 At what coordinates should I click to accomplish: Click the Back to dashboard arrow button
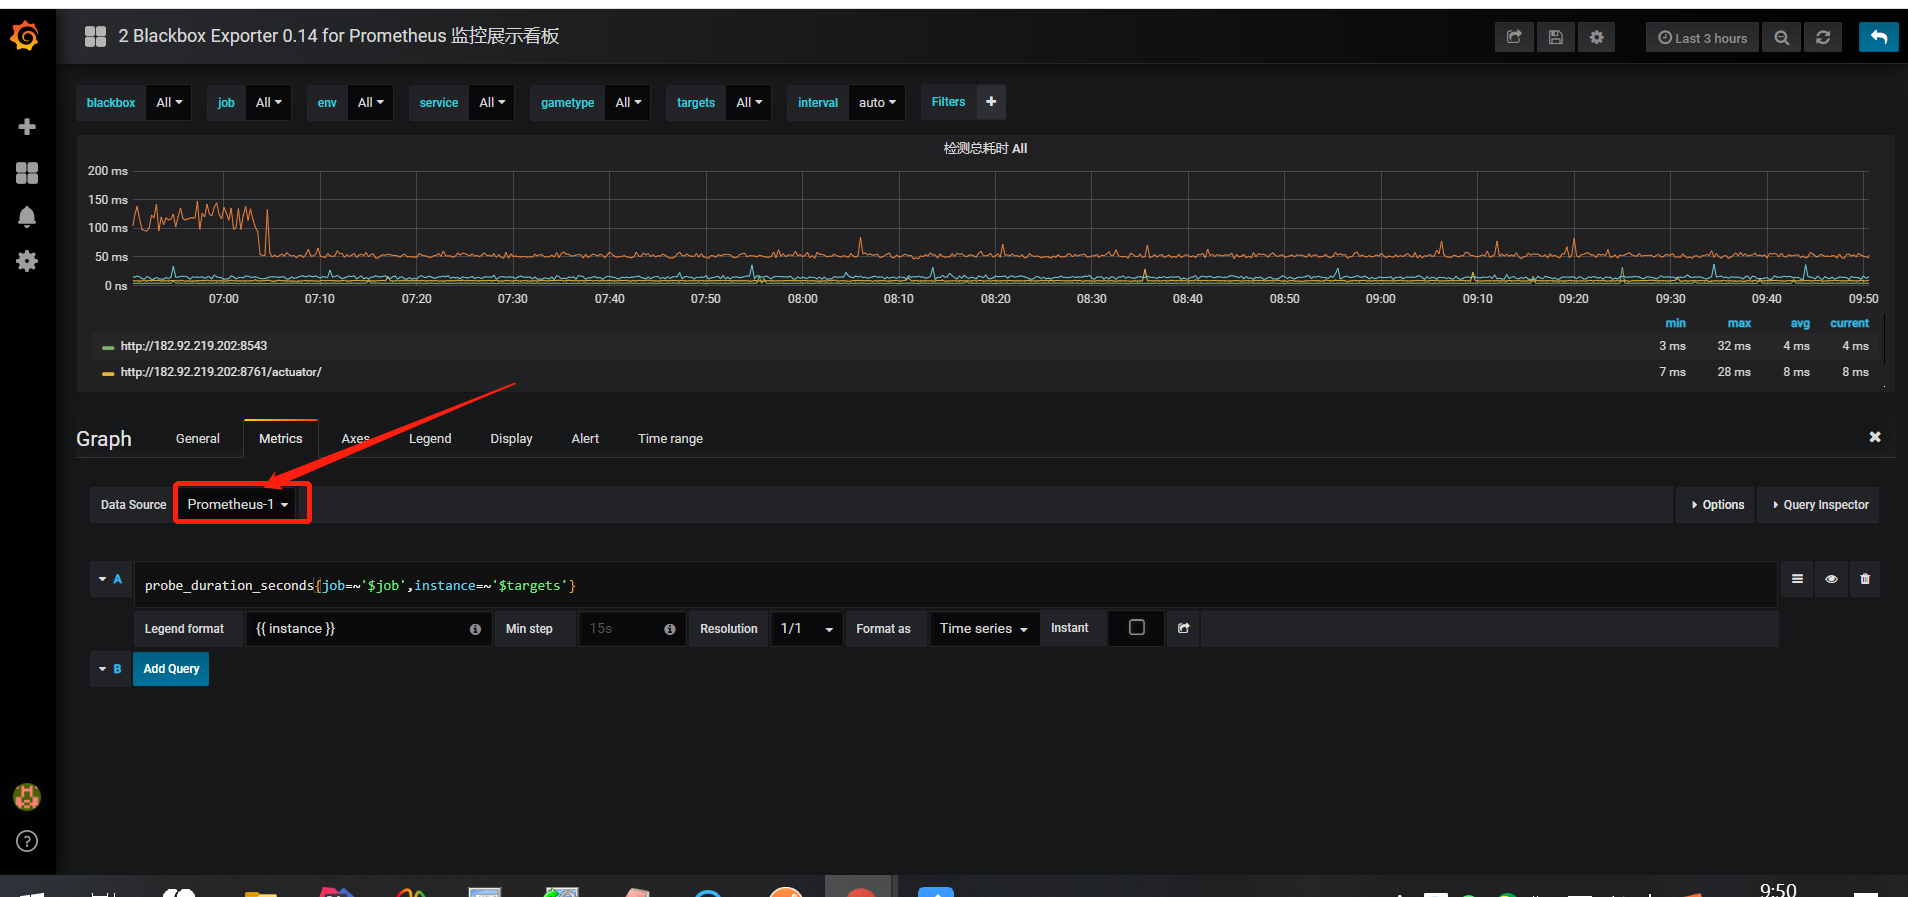(x=1879, y=37)
